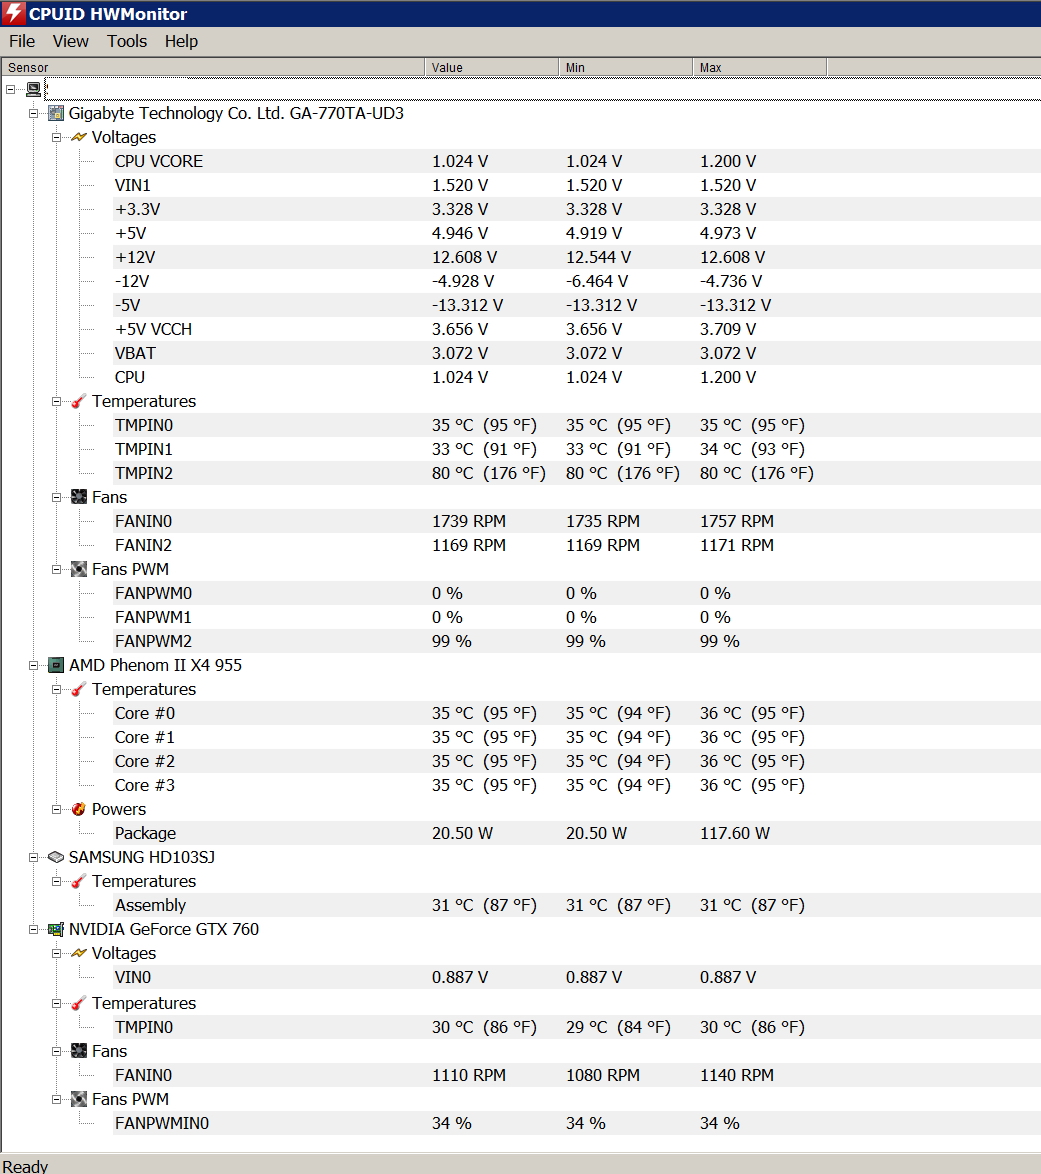Image resolution: width=1041 pixels, height=1174 pixels.
Task: Click the SAMSUNG Temperatures thermometer icon
Action: [x=79, y=880]
